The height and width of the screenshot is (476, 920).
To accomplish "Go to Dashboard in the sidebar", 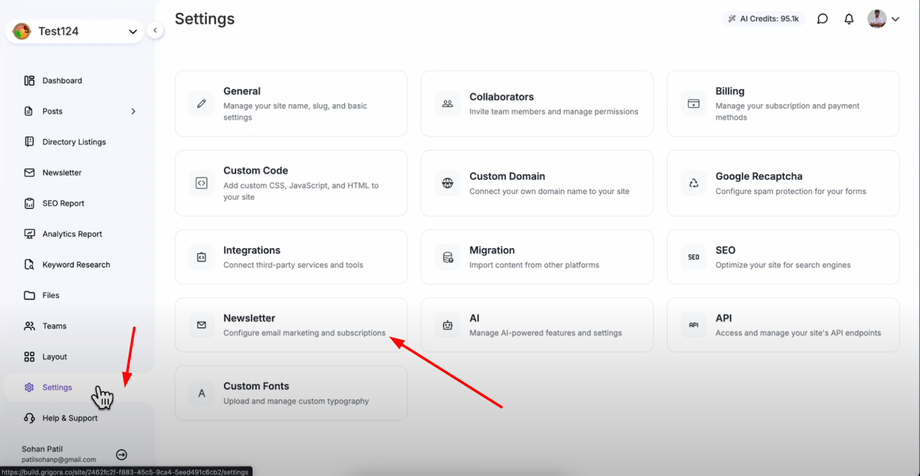I will (x=62, y=80).
